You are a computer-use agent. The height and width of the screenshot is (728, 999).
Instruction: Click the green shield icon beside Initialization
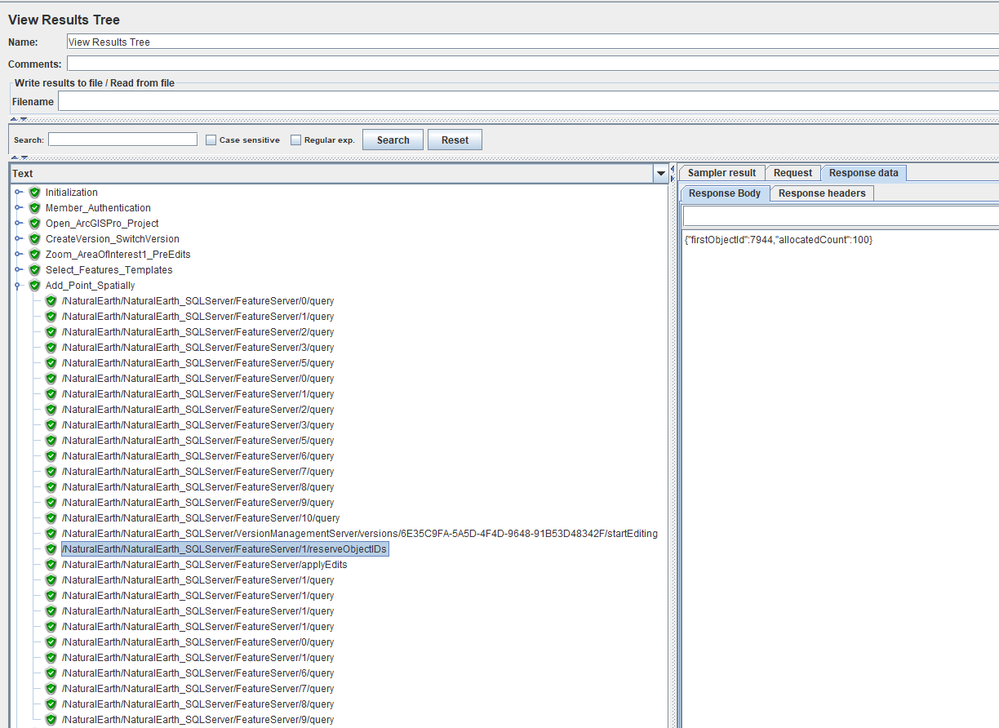pyautogui.click(x=35, y=192)
